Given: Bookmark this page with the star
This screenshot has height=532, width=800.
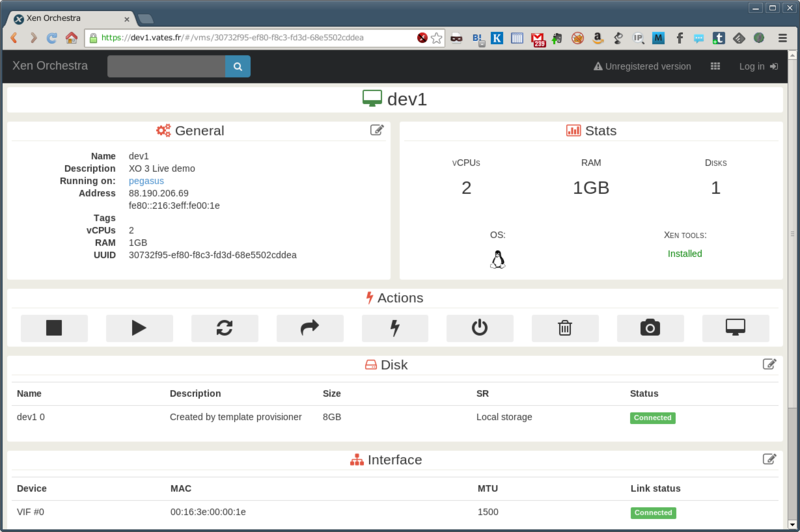Looking at the screenshot, I should coord(436,38).
